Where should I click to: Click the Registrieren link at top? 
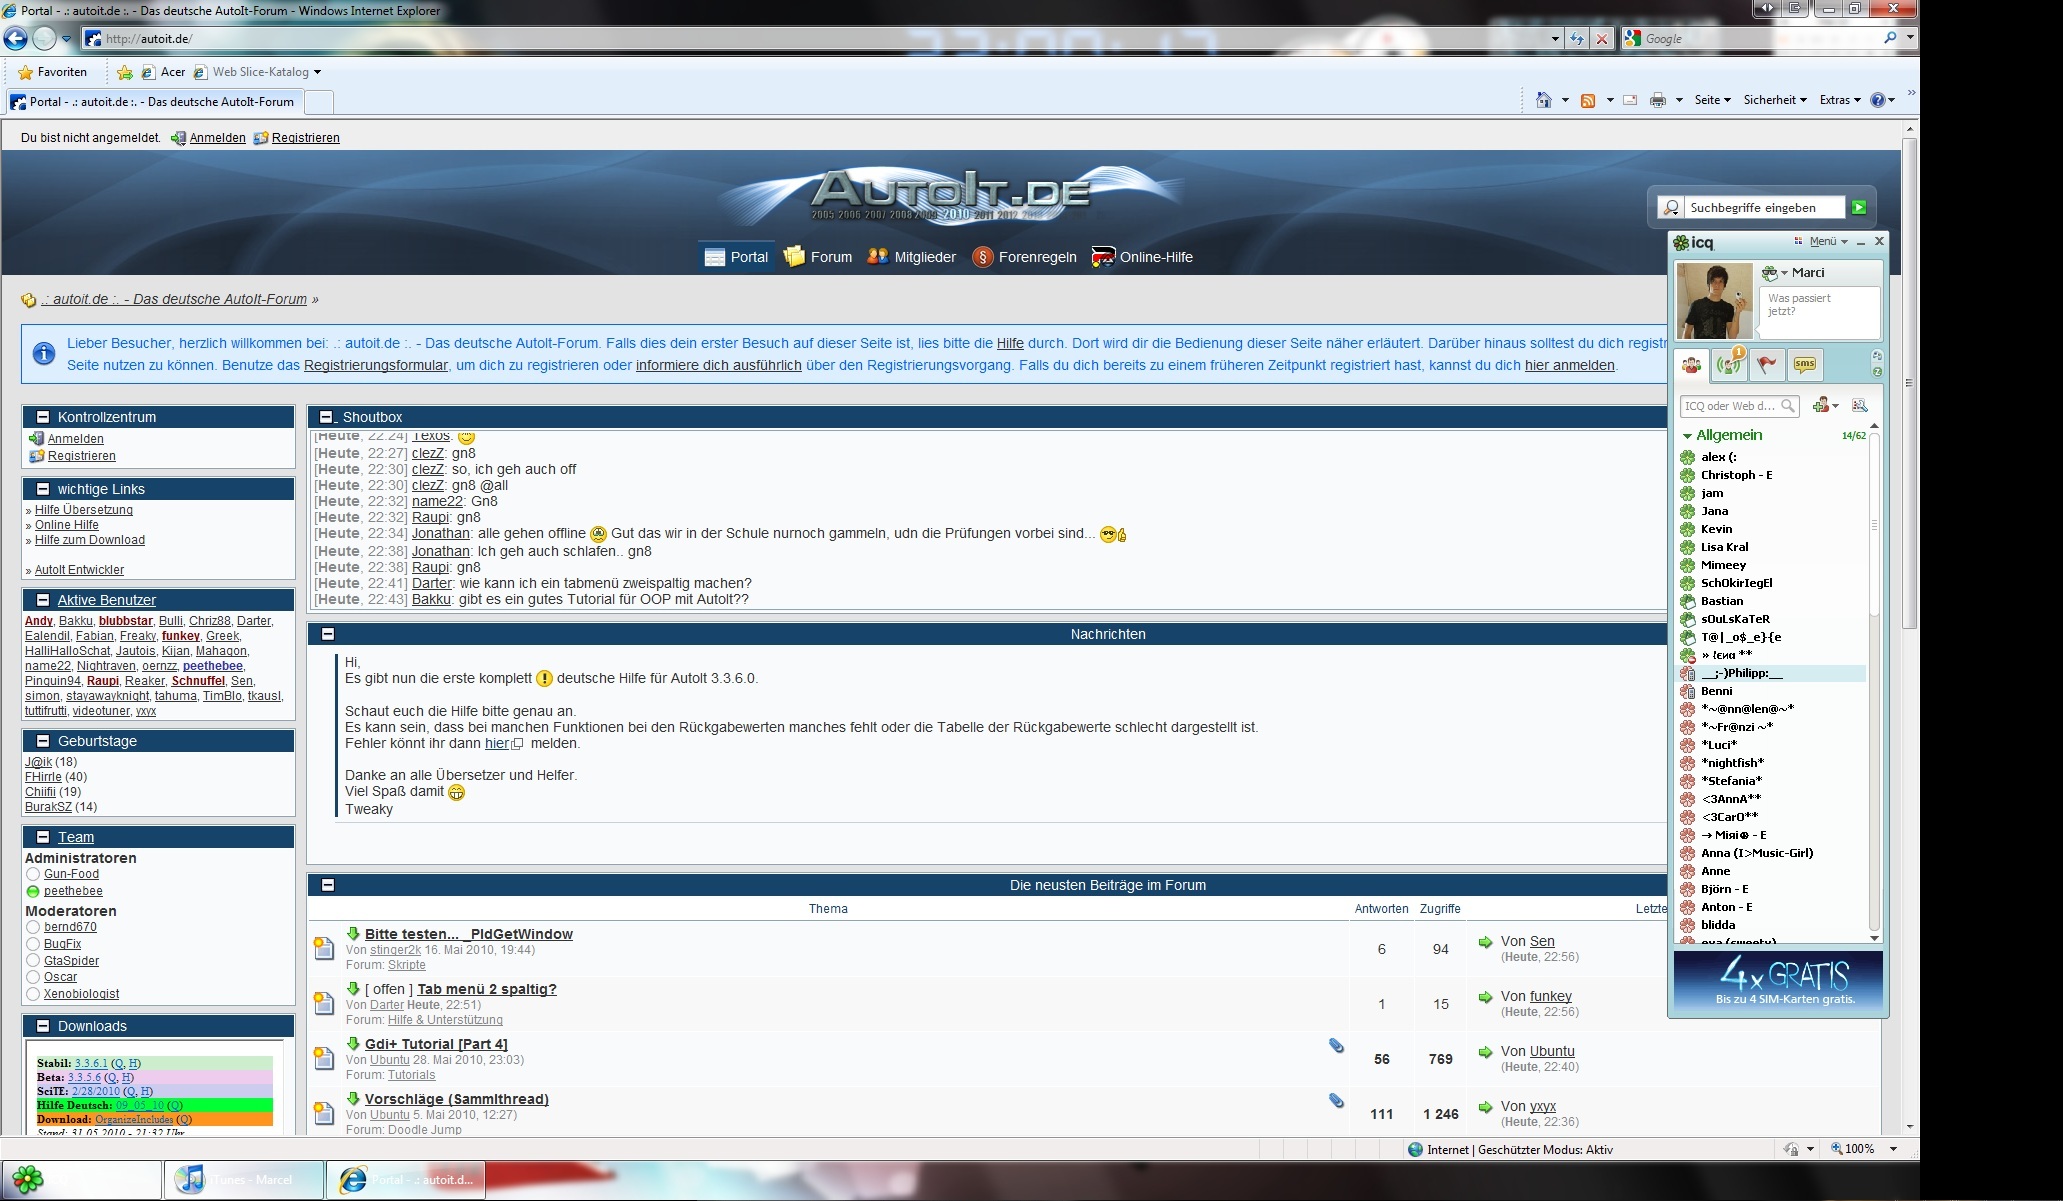[305, 138]
